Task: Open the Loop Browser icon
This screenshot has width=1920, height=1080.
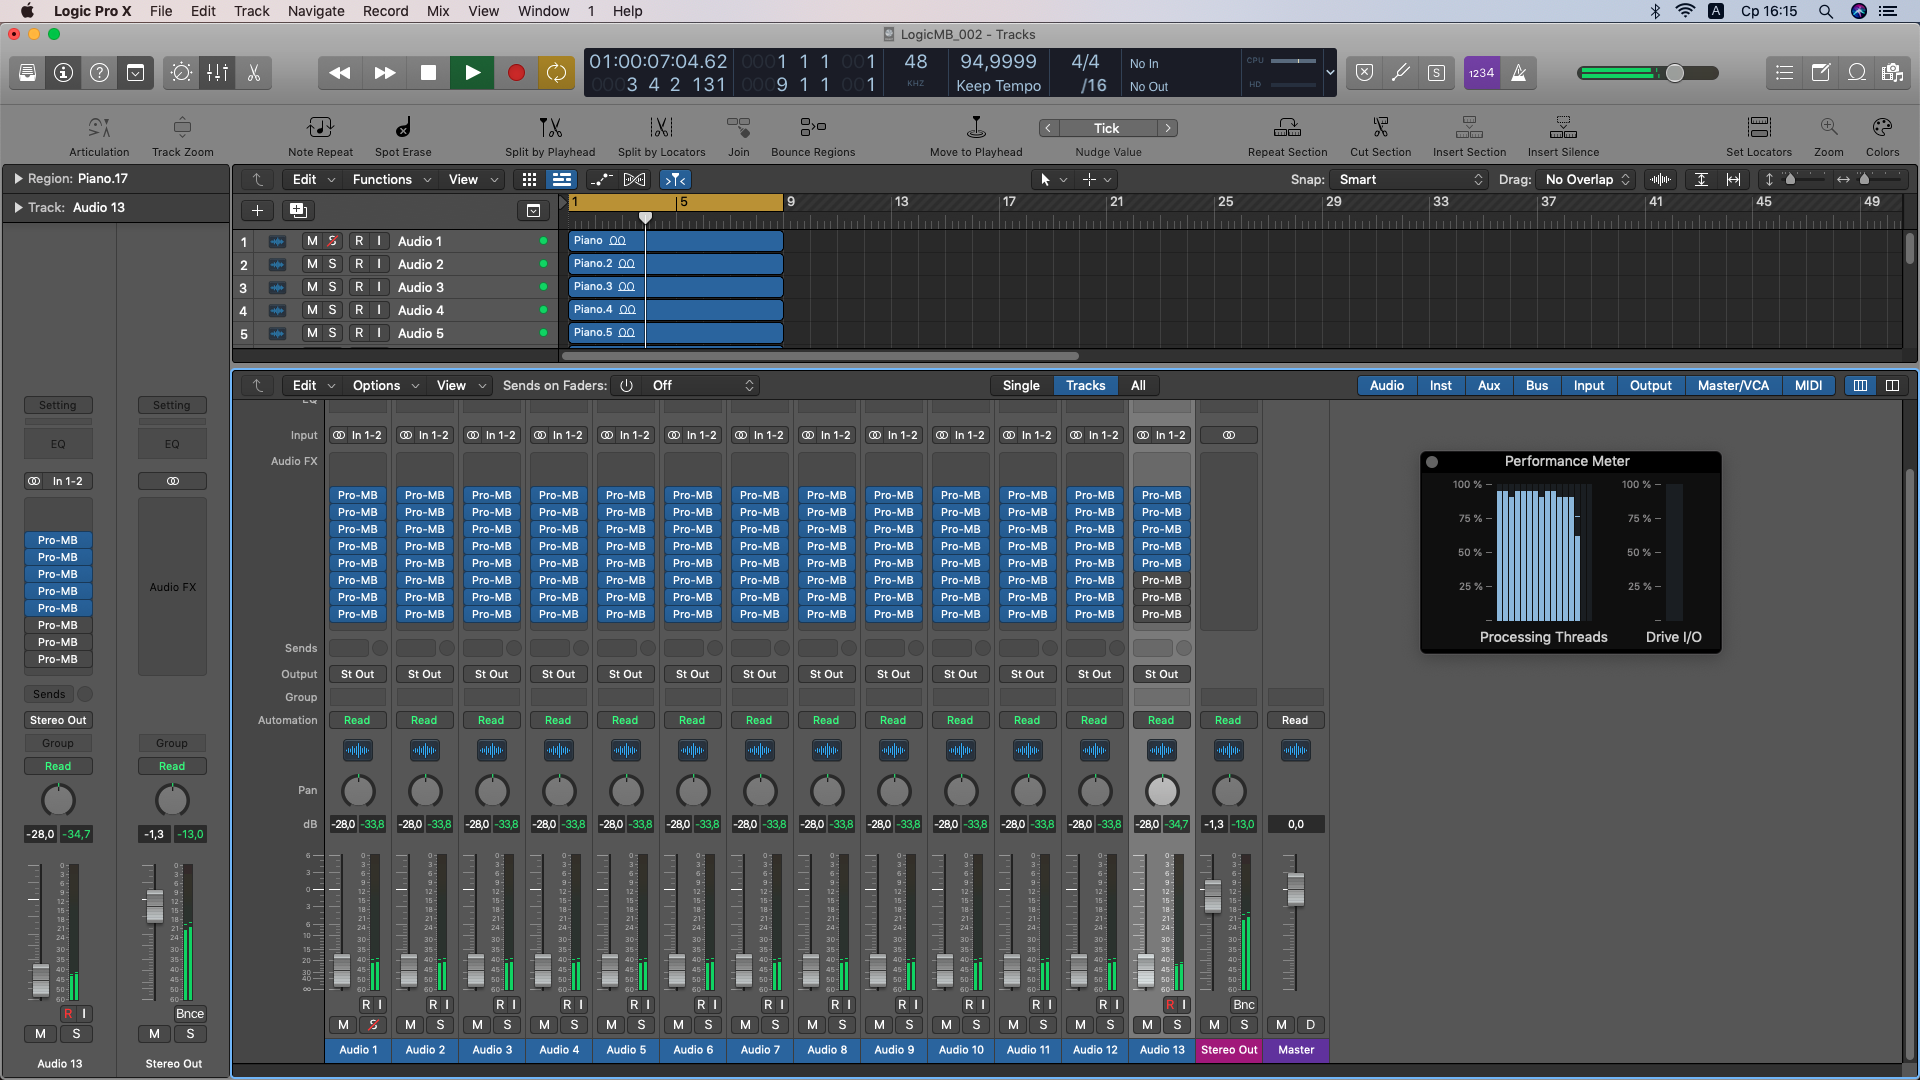Action: 1857,73
